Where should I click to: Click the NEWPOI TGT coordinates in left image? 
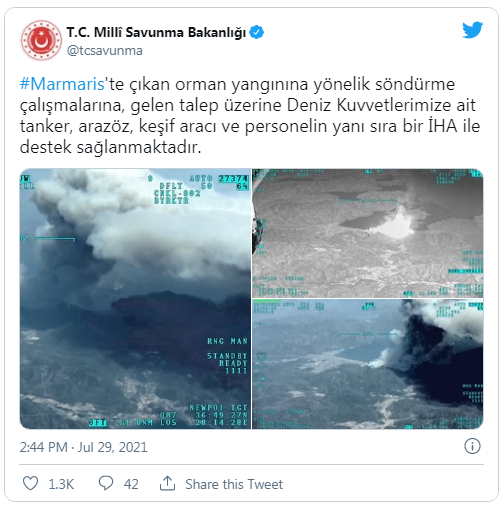coord(218,415)
